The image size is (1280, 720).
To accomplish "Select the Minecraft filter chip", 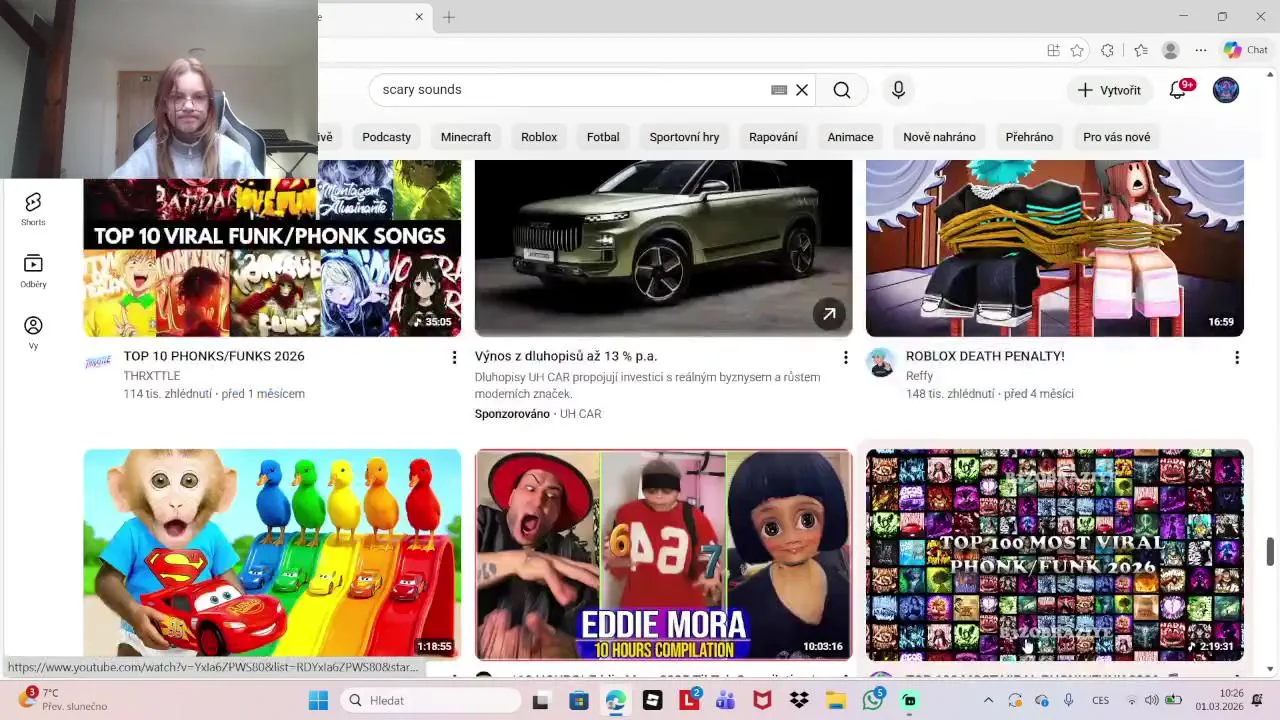I will tap(466, 137).
